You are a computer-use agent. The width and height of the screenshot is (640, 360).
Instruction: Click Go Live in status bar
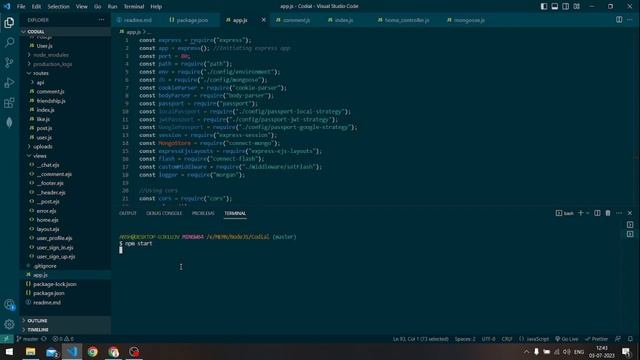(567, 339)
